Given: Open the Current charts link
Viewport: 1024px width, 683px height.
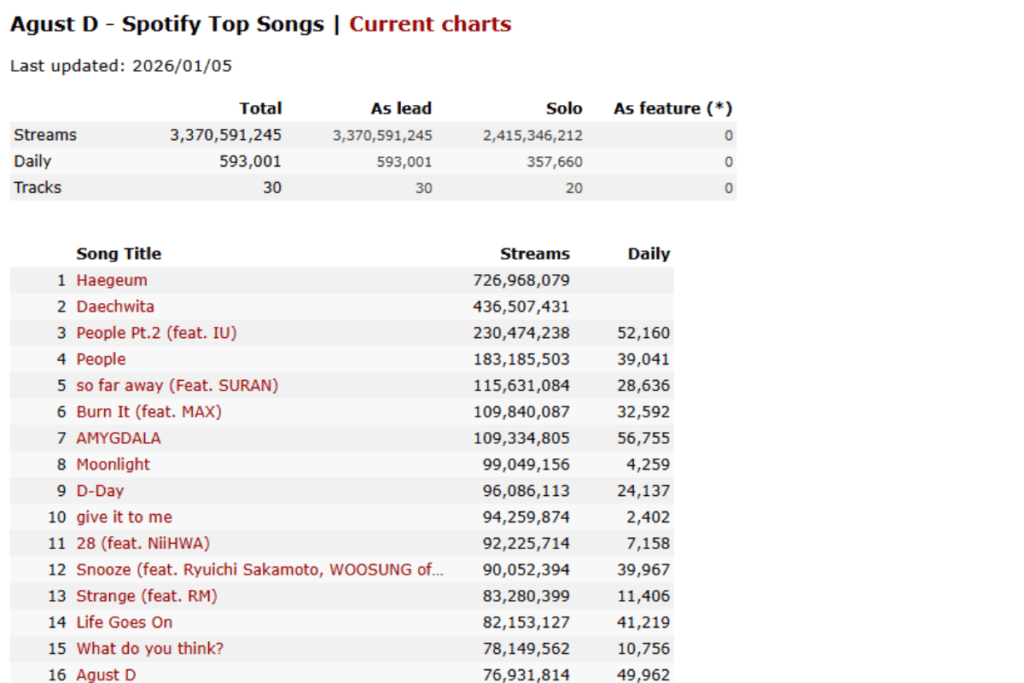Looking at the screenshot, I should tap(430, 25).
